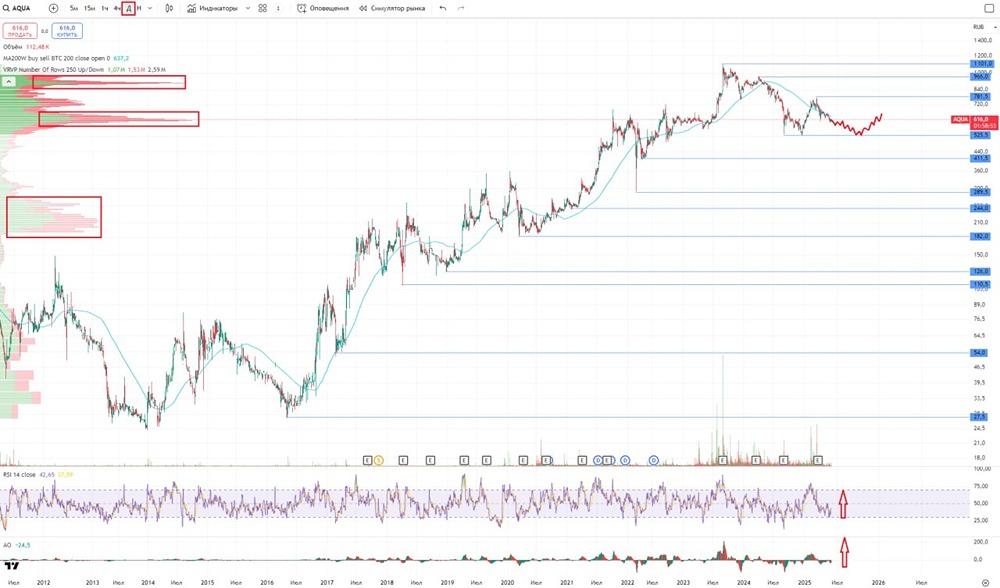Click the 1400,0 price scale value
This screenshot has height=588, width=1000.
pyautogui.click(x=983, y=40)
